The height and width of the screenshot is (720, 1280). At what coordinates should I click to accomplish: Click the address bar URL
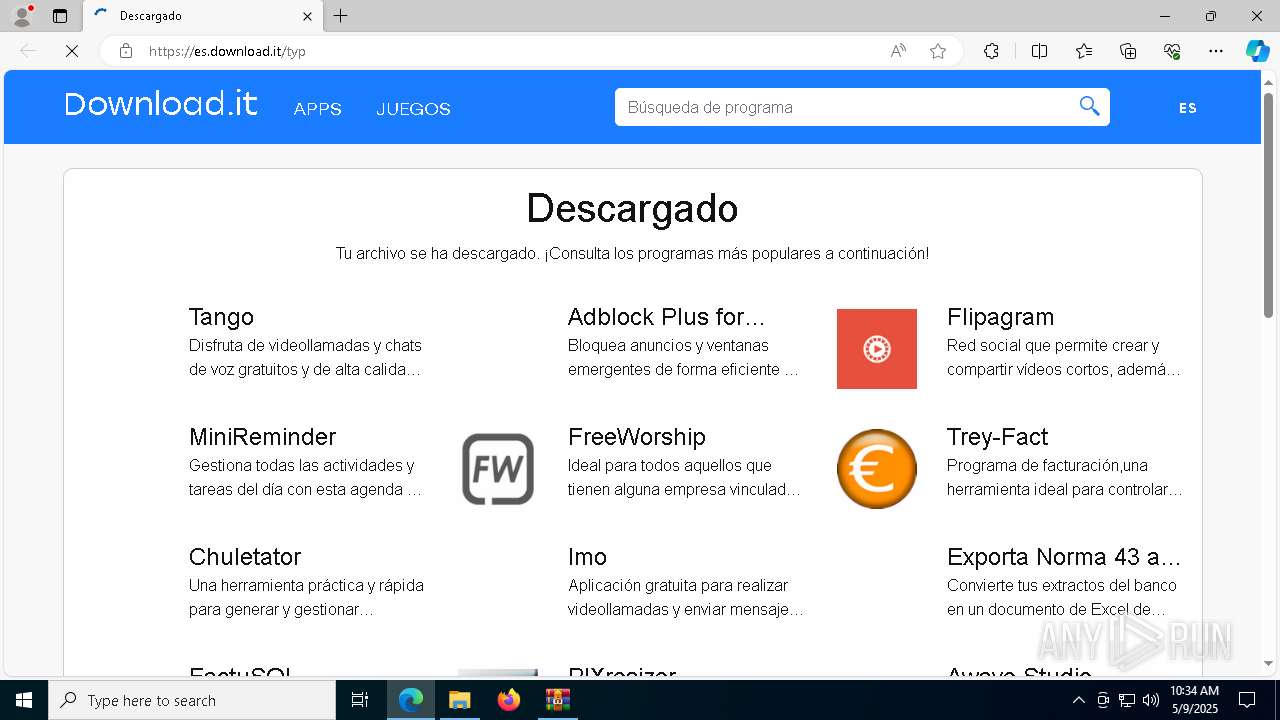(227, 51)
